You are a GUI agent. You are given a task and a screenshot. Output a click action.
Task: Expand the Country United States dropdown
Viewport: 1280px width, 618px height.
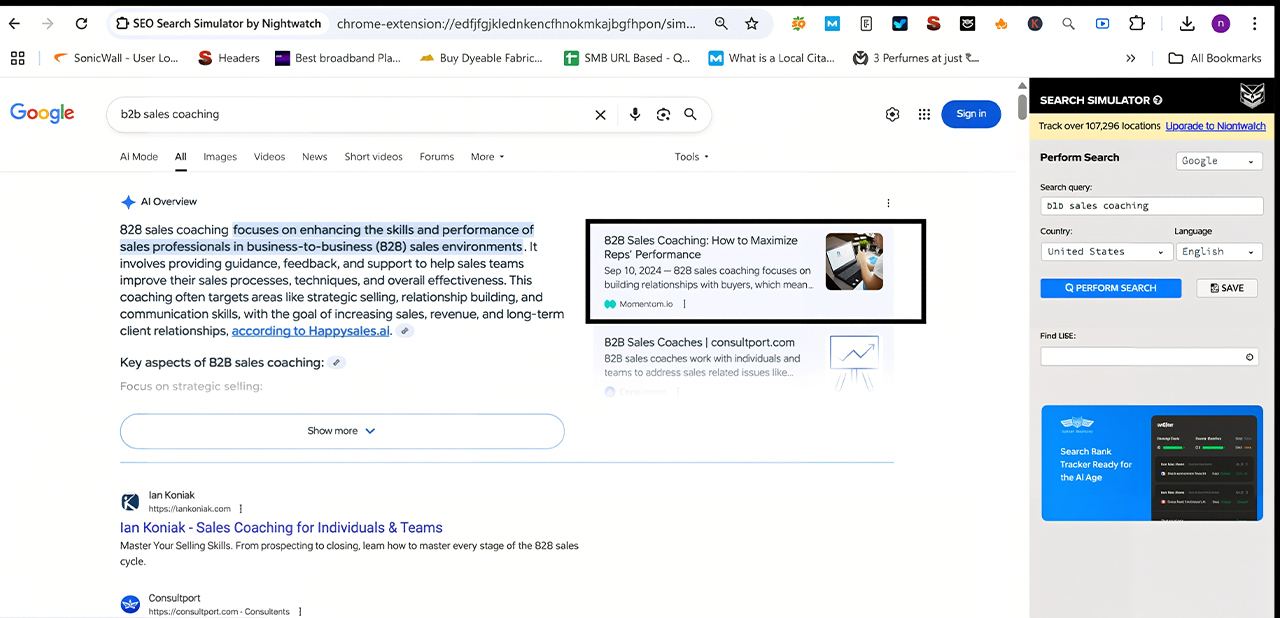point(1106,252)
